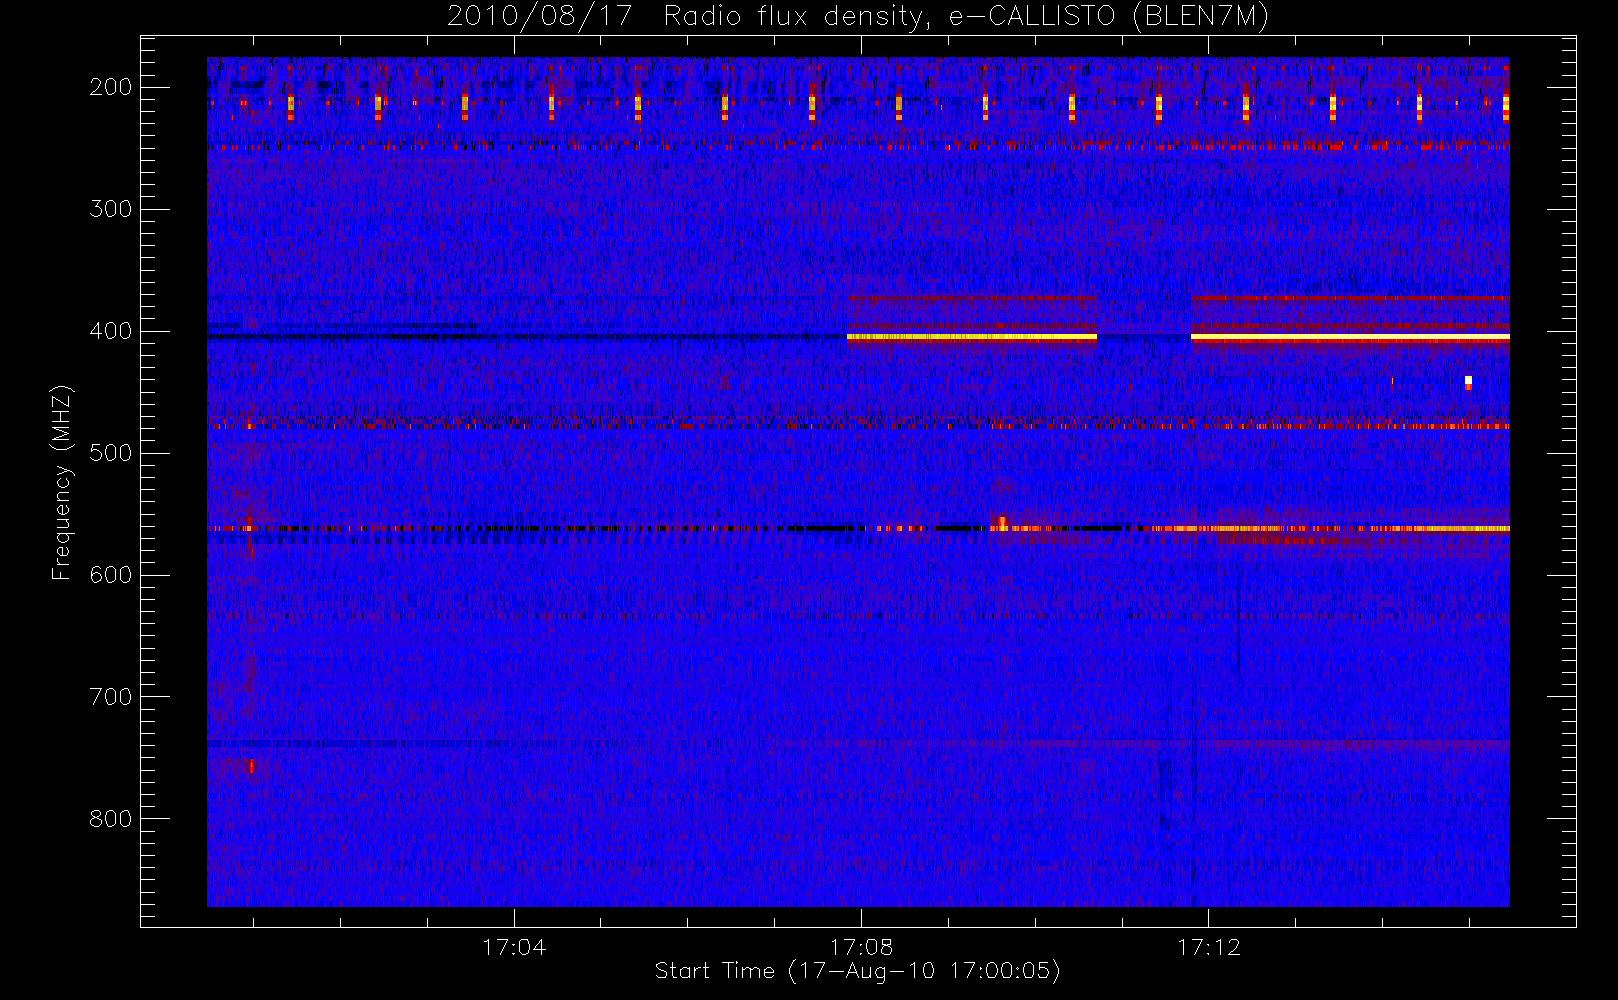Viewport: 1618px width, 1000px height.
Task: Click the 200 frequency tick label
Action: [111, 87]
